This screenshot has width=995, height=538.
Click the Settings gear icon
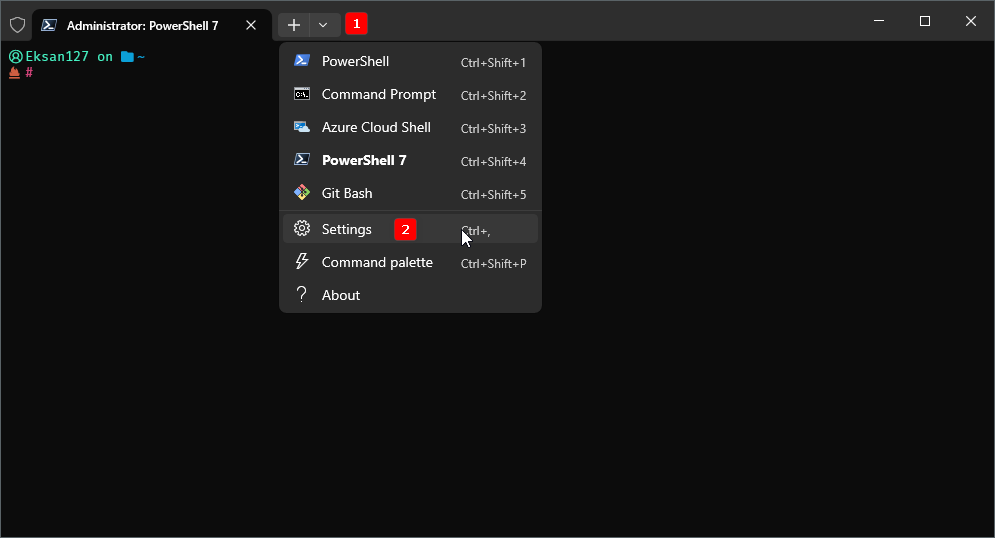click(x=301, y=229)
